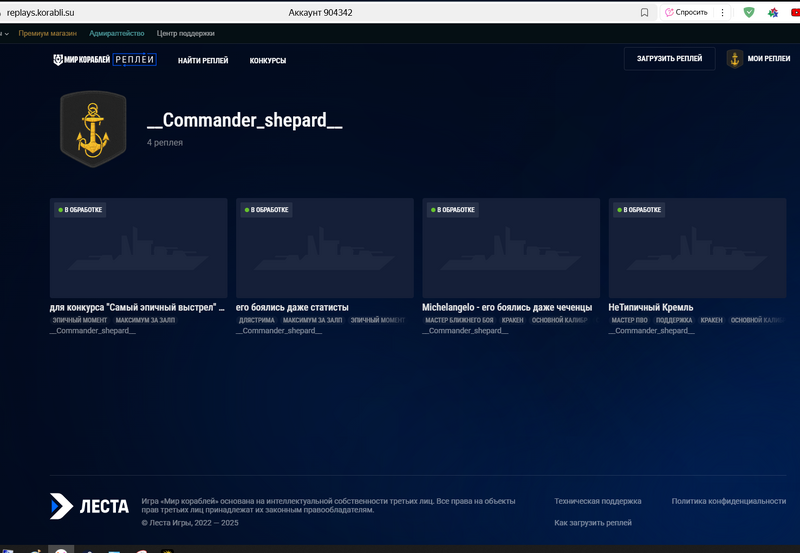Click the large anchor profile avatar

tap(93, 129)
